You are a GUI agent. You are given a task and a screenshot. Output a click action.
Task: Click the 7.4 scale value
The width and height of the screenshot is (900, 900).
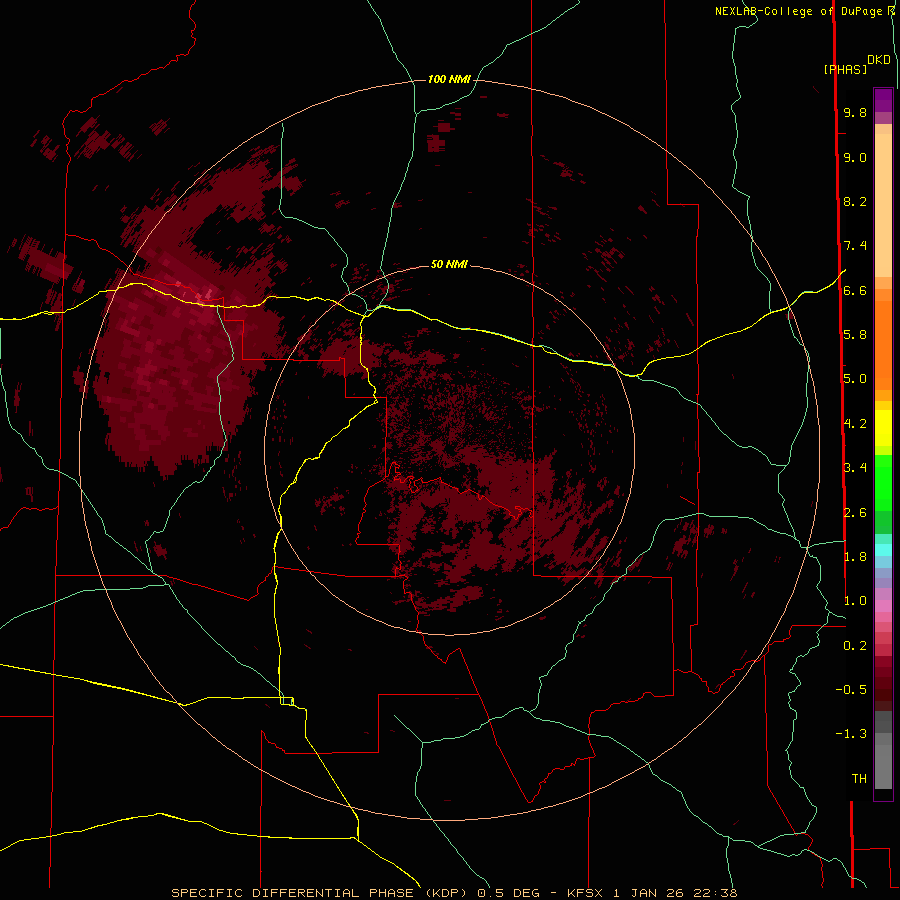(x=855, y=246)
